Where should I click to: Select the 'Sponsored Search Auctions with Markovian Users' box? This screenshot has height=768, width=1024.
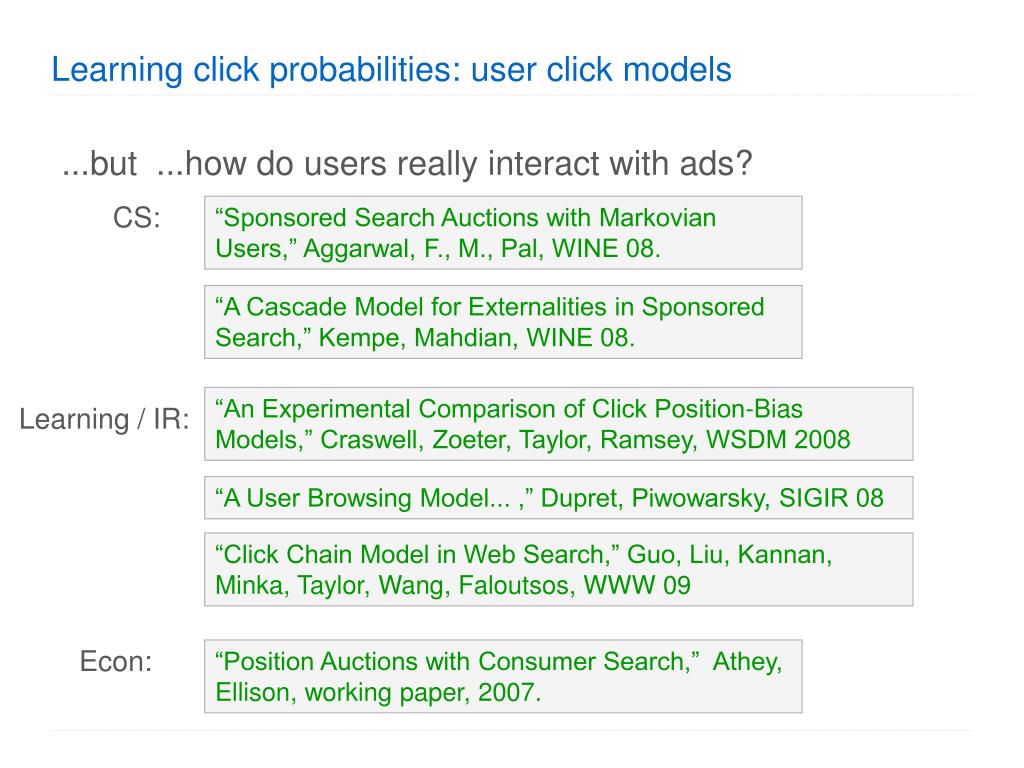(503, 232)
